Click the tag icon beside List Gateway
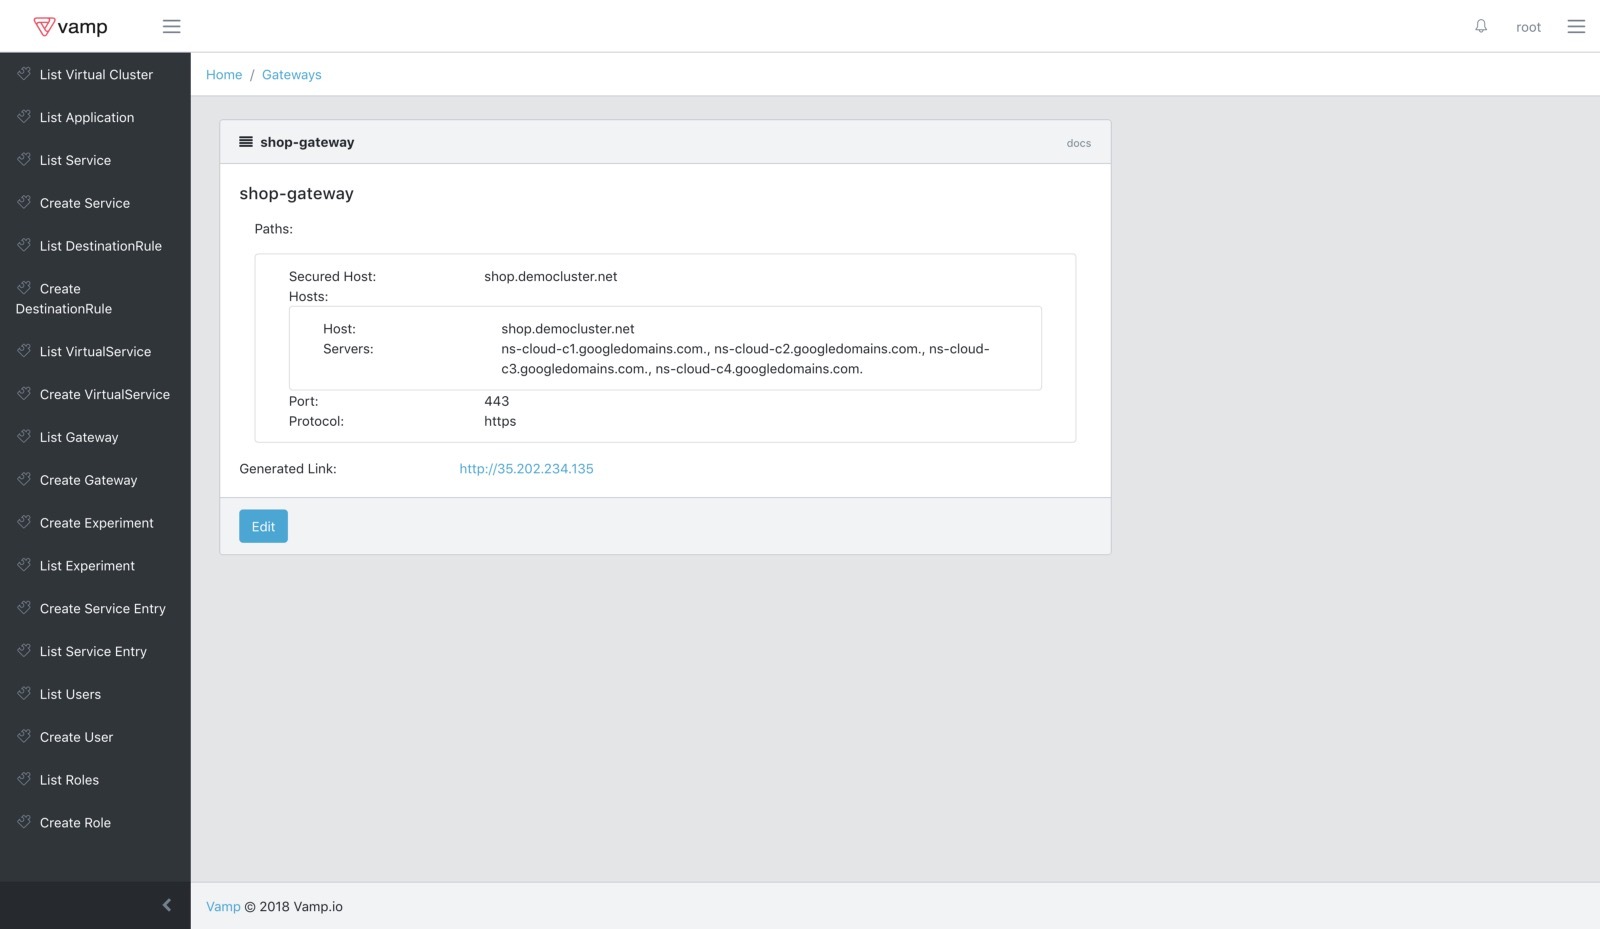This screenshot has width=1600, height=929. click(24, 437)
